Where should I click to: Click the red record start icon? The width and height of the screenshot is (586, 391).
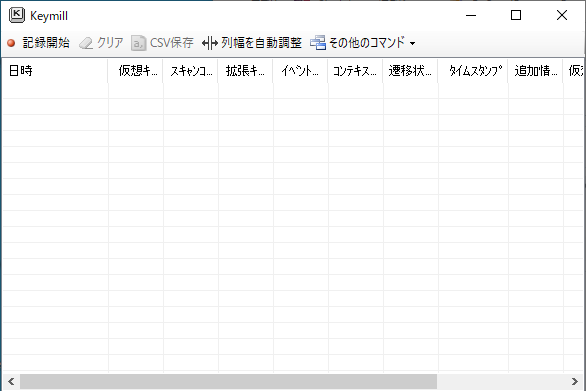pos(11,43)
